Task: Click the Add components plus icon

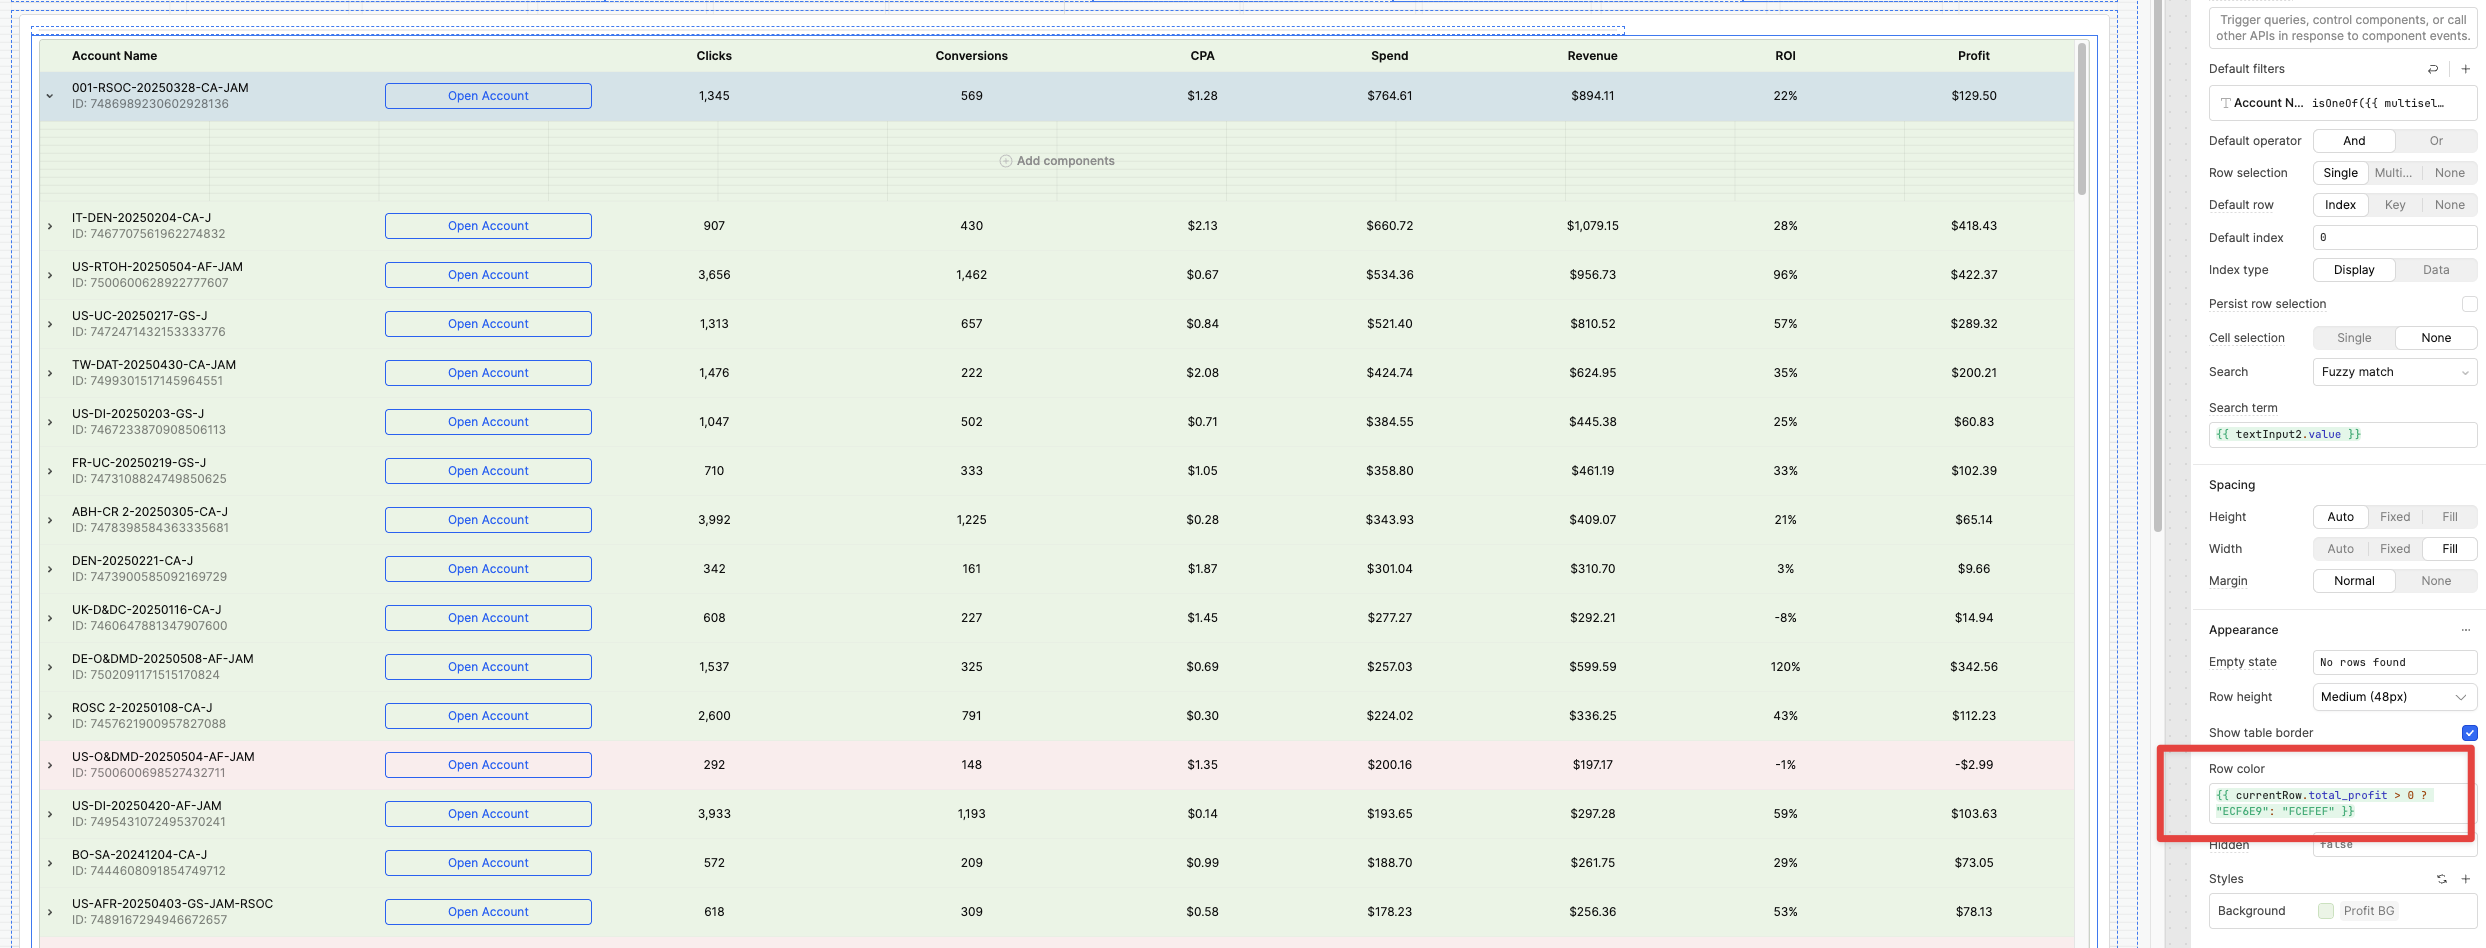Action: [x=1005, y=160]
